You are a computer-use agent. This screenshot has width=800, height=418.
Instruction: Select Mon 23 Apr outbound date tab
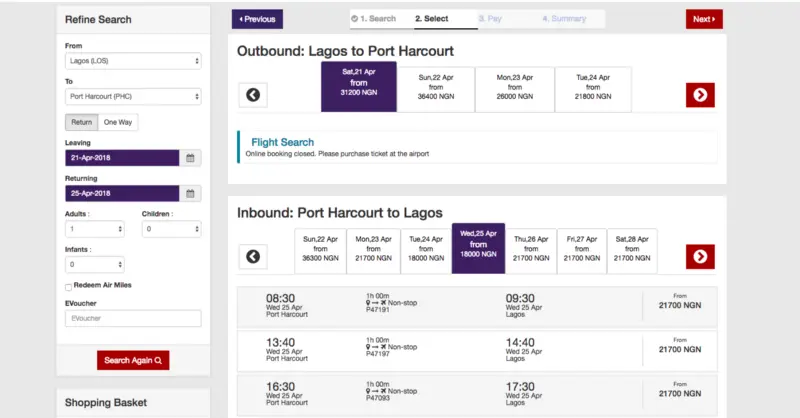[x=516, y=88]
